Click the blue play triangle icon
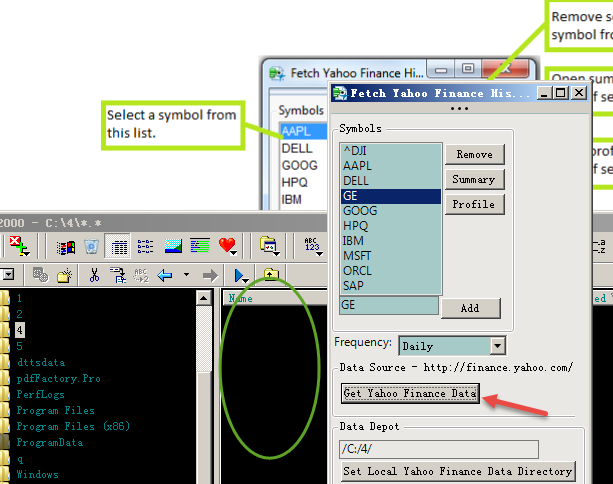The image size is (613, 484). pyautogui.click(x=238, y=275)
